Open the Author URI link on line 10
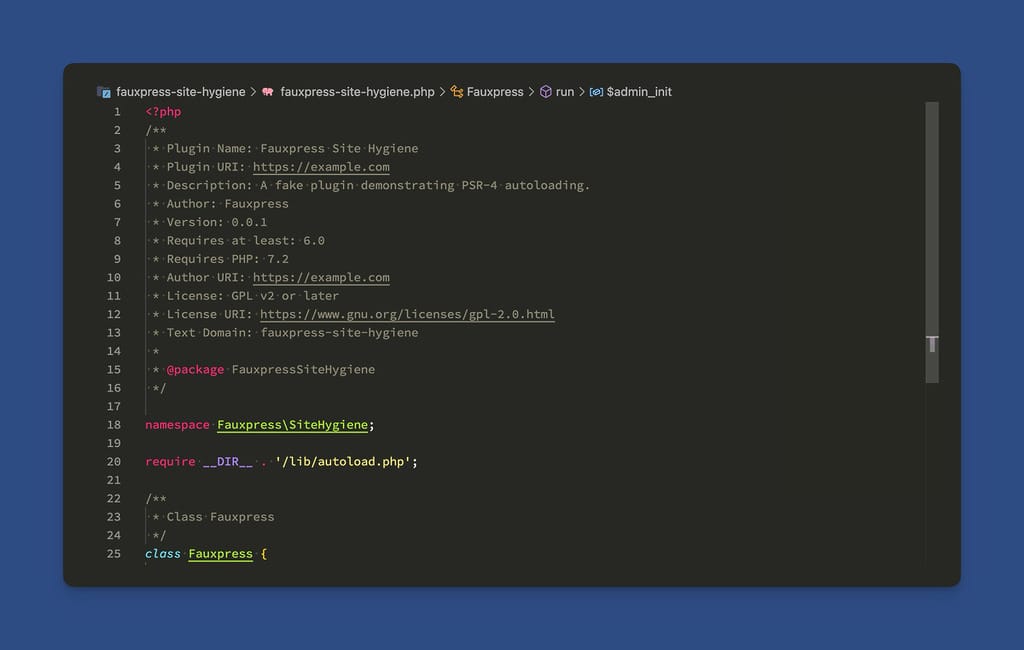 click(x=320, y=277)
